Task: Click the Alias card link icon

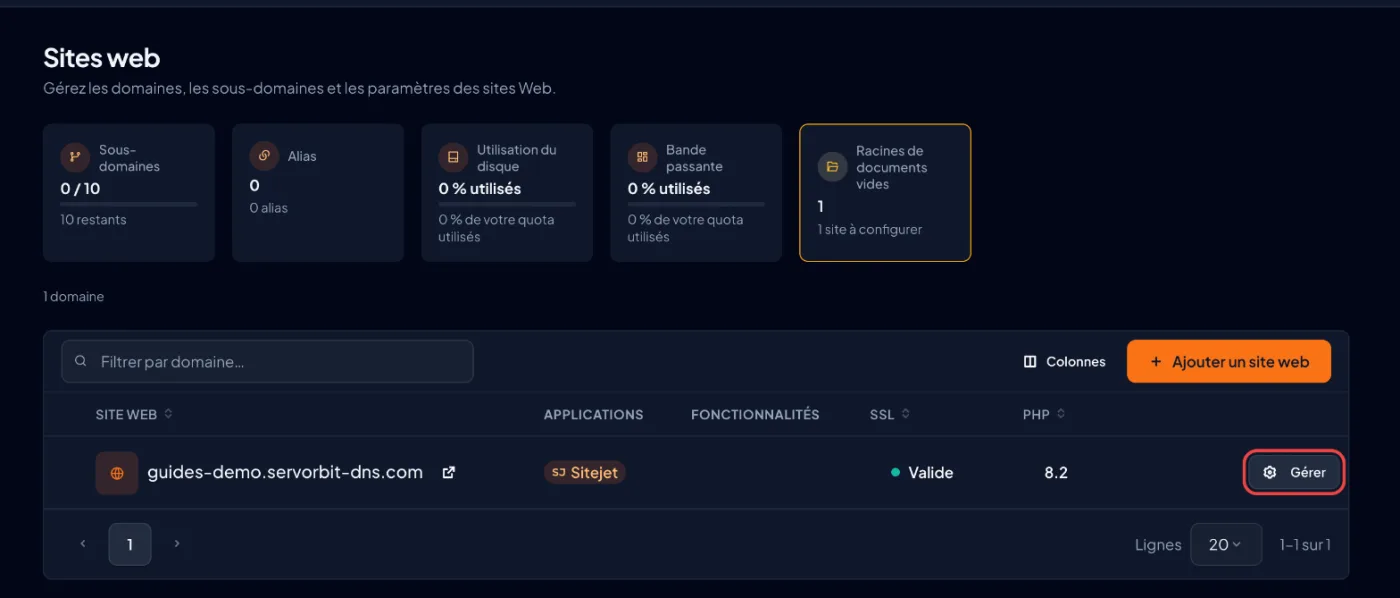Action: coord(264,156)
